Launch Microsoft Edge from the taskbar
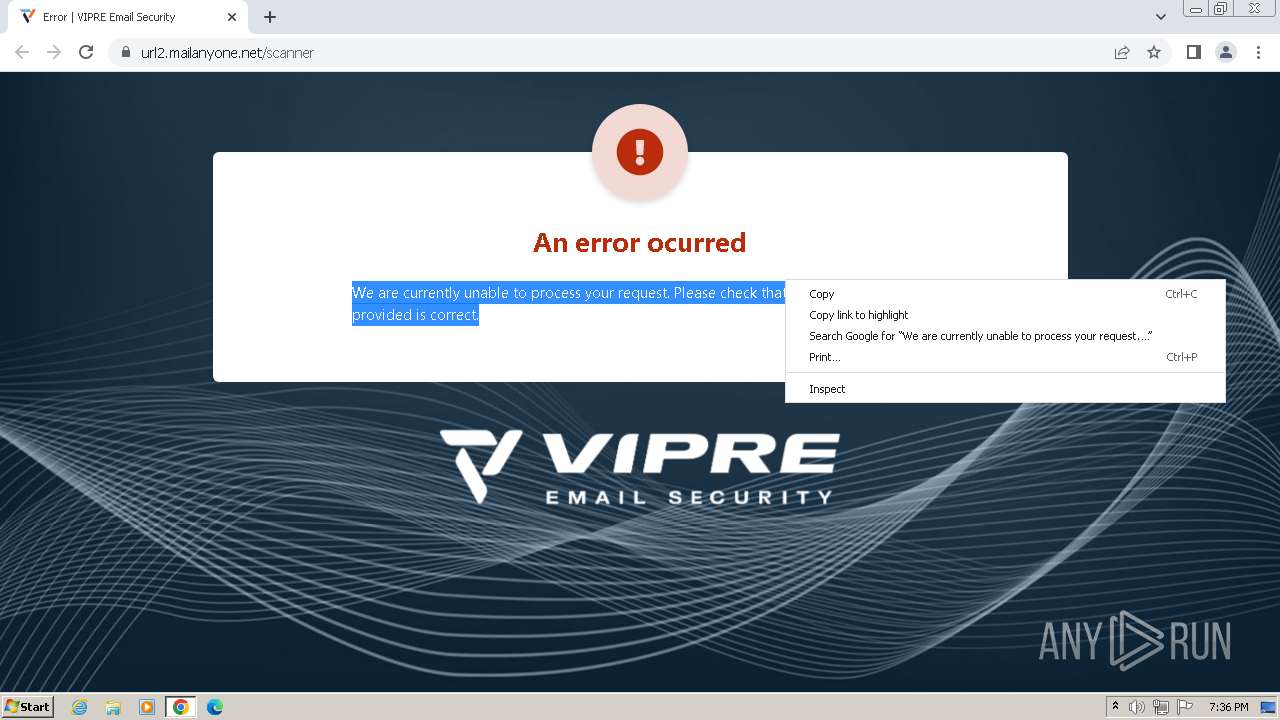1280x720 pixels. [x=214, y=707]
